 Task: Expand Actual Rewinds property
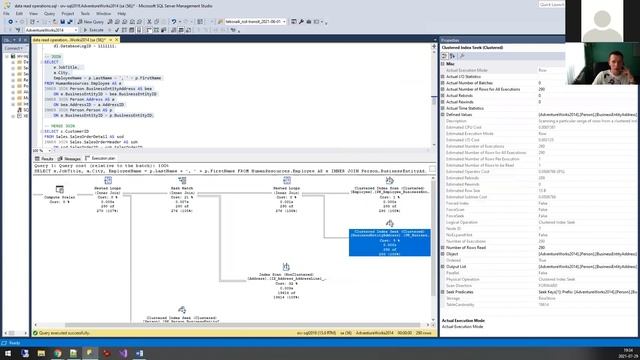[443, 102]
